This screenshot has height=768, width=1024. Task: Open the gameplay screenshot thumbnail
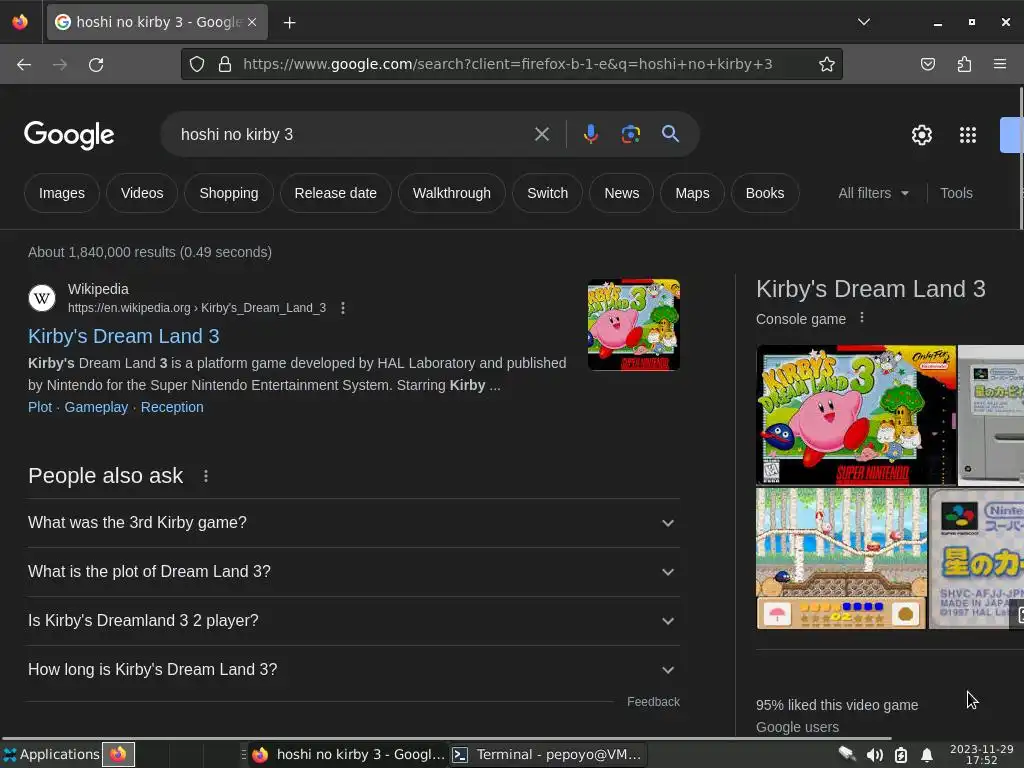(841, 558)
